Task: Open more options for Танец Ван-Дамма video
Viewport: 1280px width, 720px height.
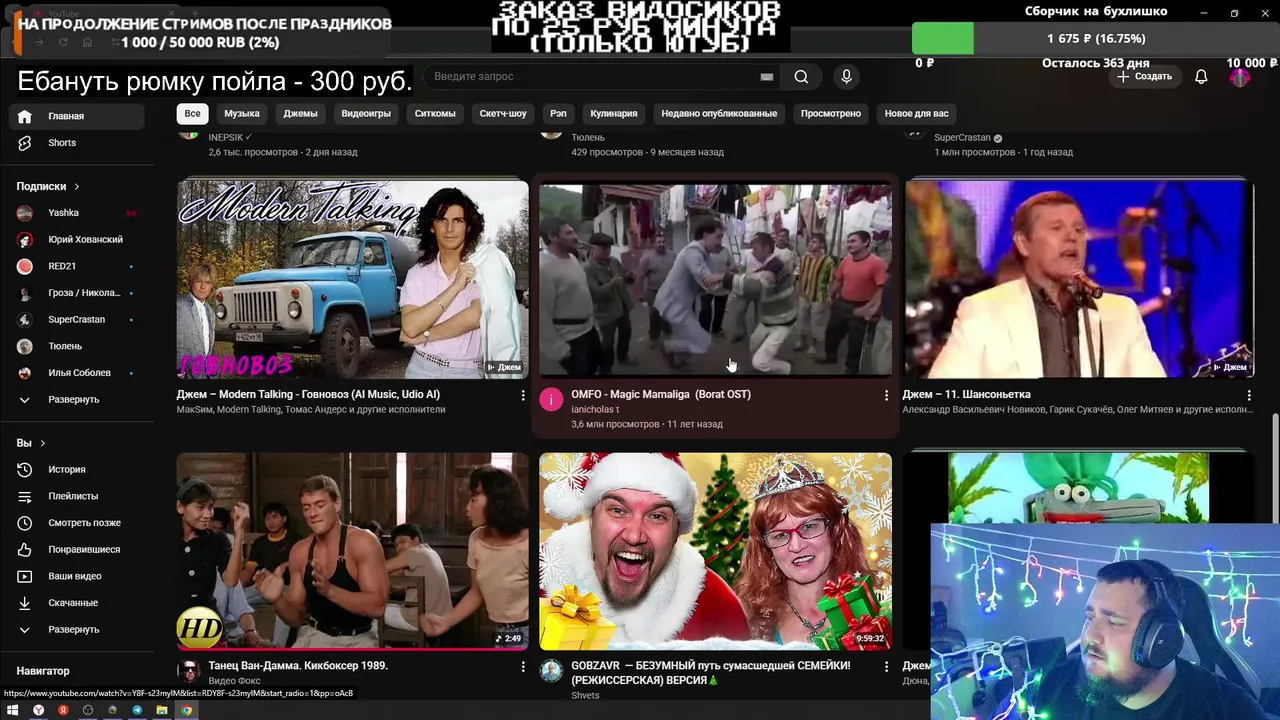Action: pos(522,667)
